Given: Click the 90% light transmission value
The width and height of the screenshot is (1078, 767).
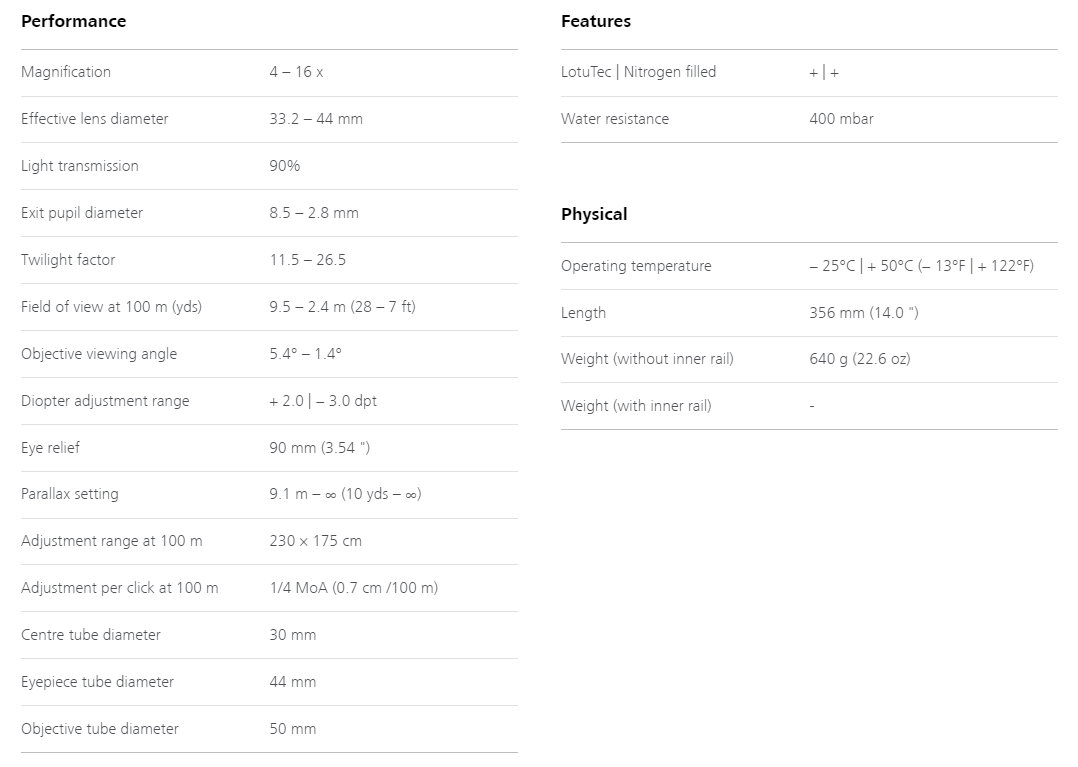Looking at the screenshot, I should [285, 166].
